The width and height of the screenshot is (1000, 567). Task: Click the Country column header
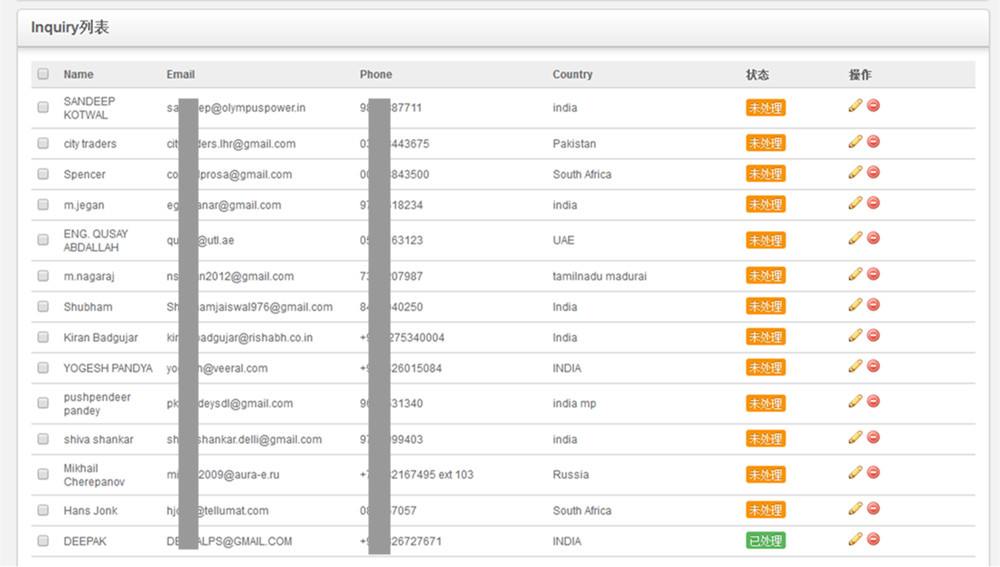(x=572, y=74)
